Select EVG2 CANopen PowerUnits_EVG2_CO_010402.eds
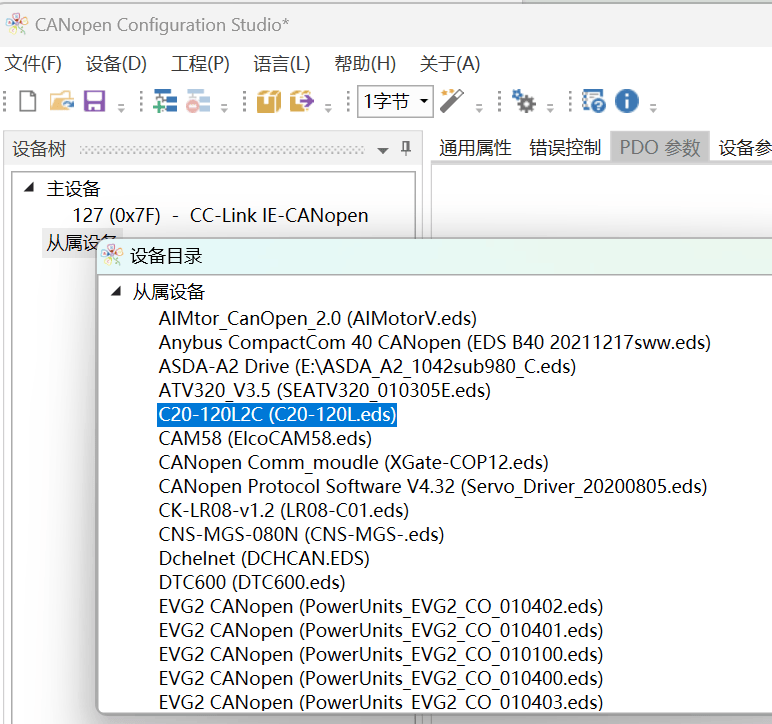The height and width of the screenshot is (724, 772). click(x=381, y=606)
